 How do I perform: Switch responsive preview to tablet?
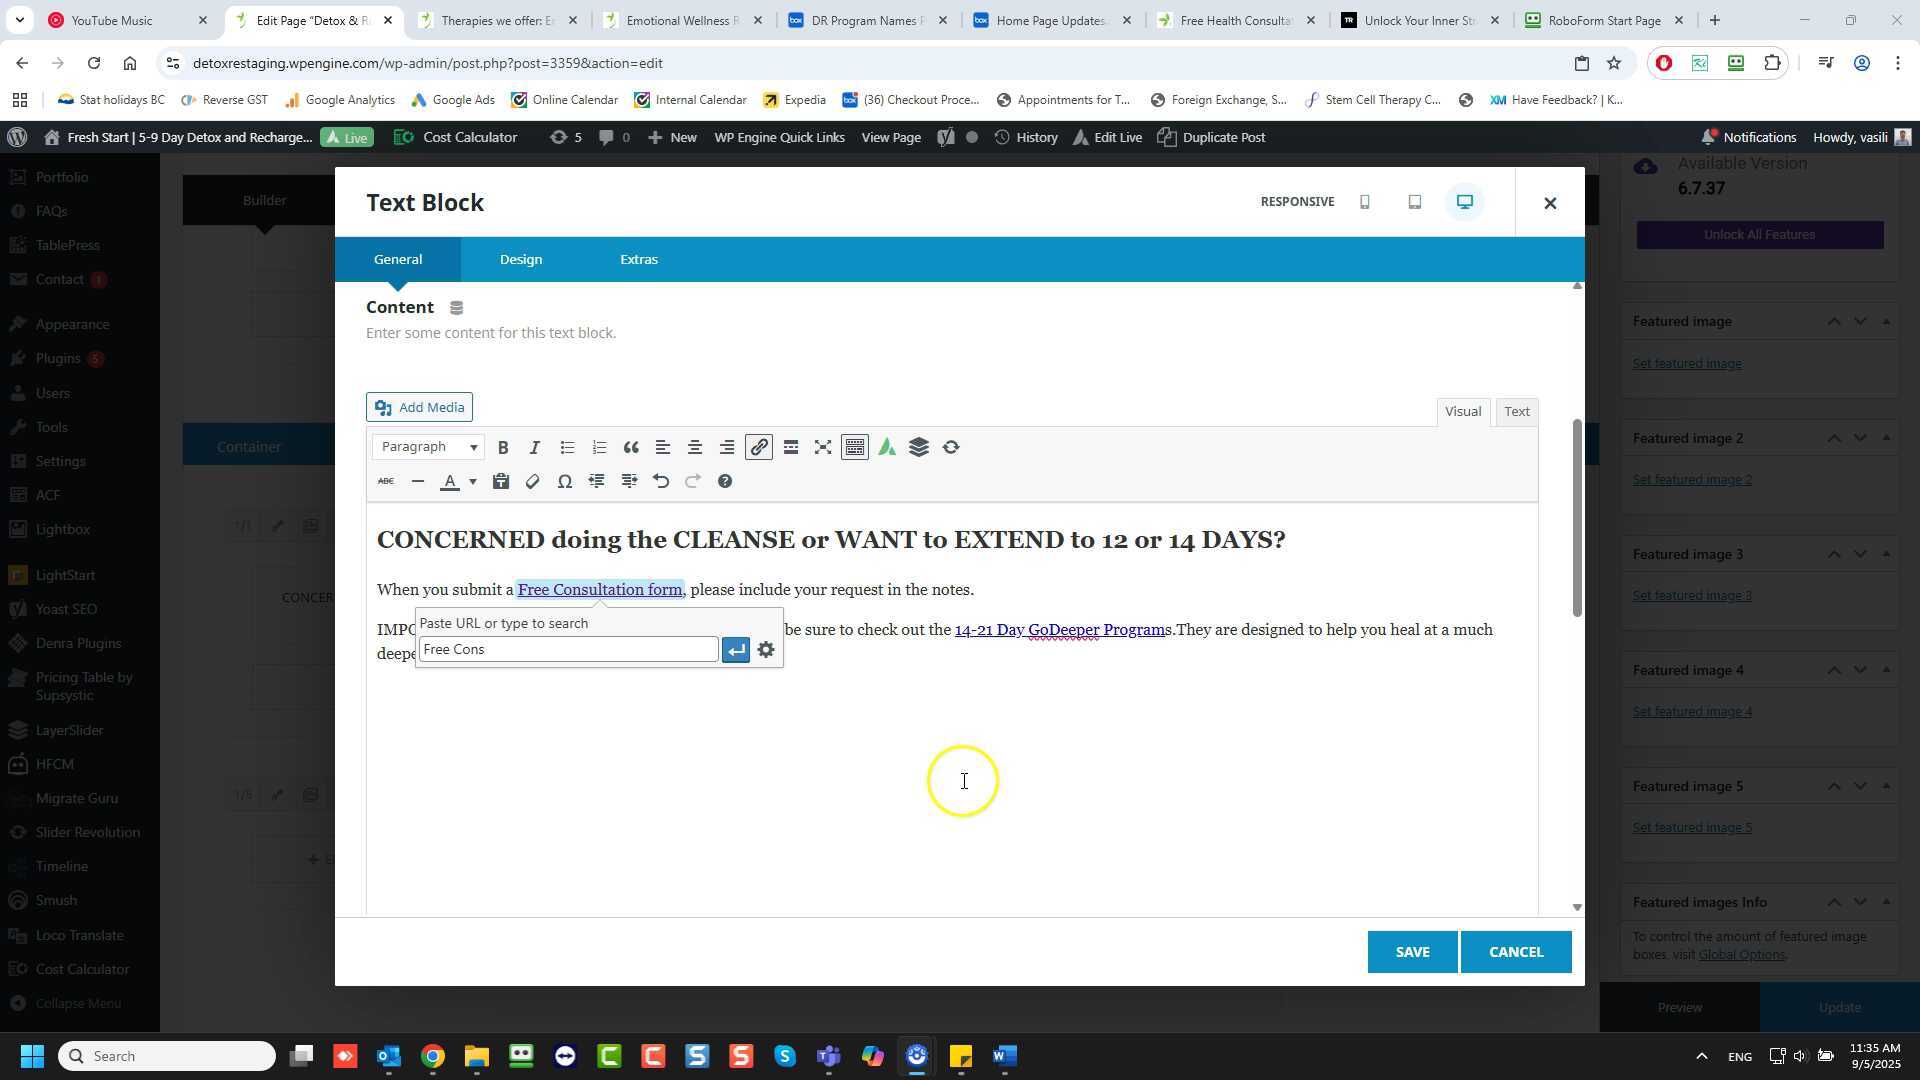pyautogui.click(x=1415, y=203)
